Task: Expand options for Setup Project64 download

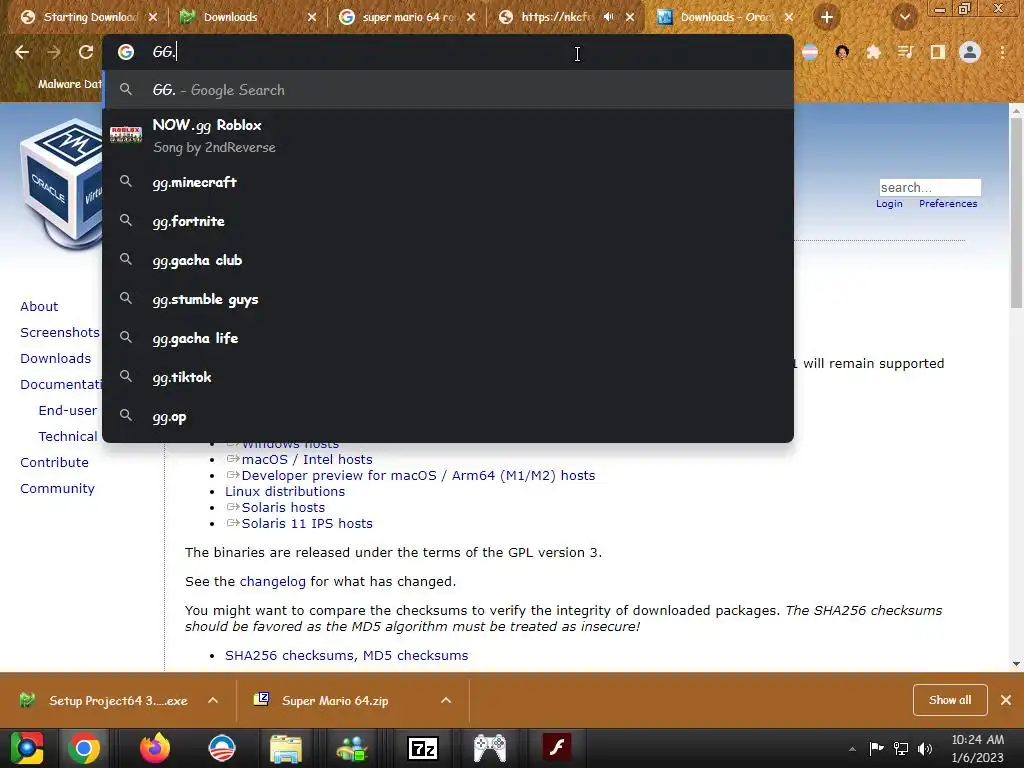Action: pyautogui.click(x=213, y=700)
